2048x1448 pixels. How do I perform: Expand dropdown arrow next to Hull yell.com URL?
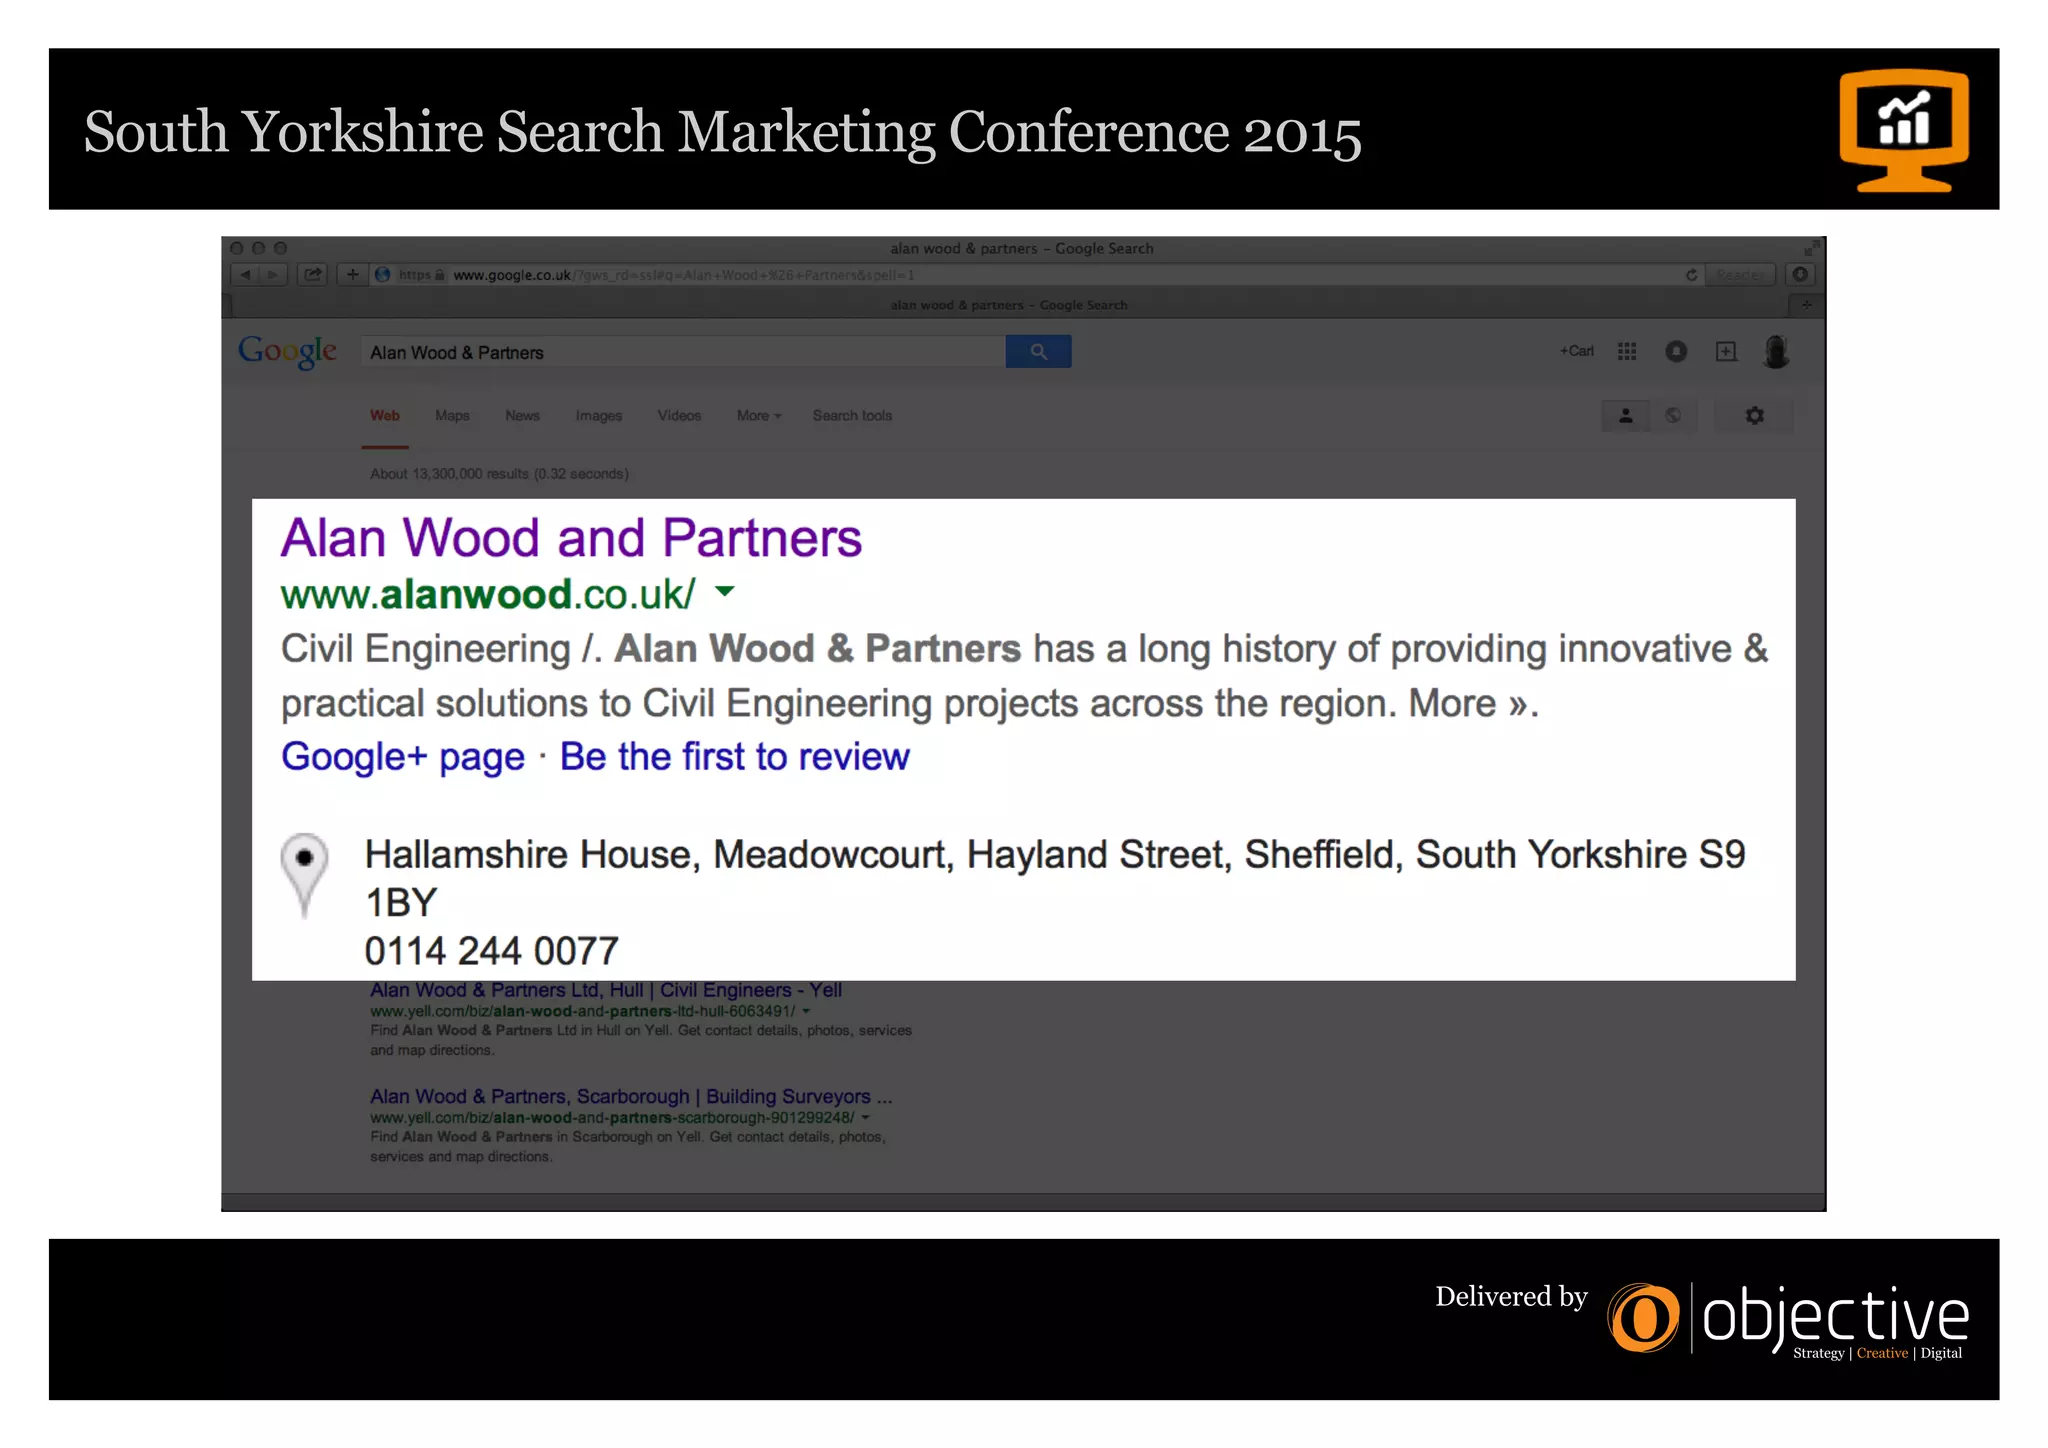[x=806, y=1011]
